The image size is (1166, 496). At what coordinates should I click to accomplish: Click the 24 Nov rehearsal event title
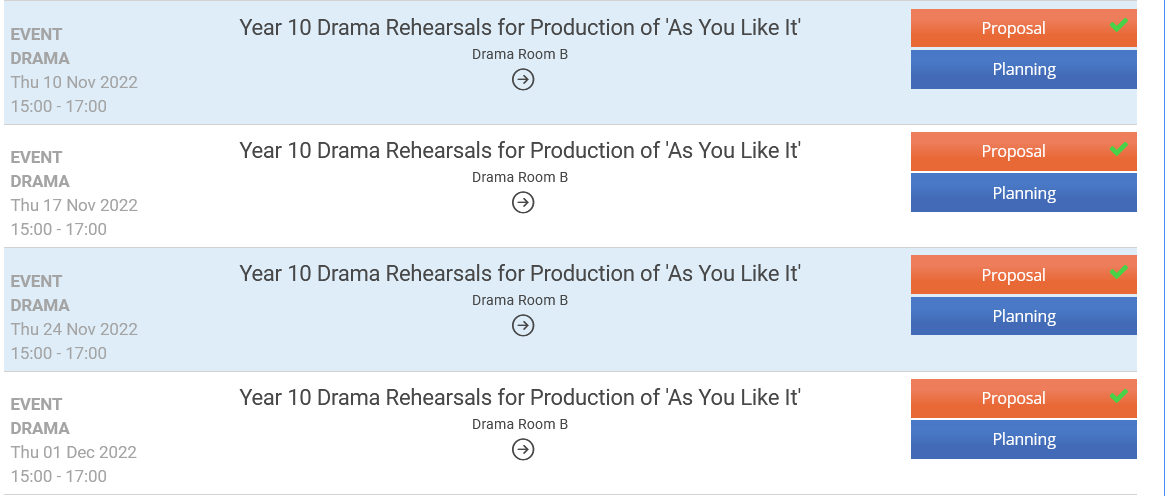(x=520, y=273)
